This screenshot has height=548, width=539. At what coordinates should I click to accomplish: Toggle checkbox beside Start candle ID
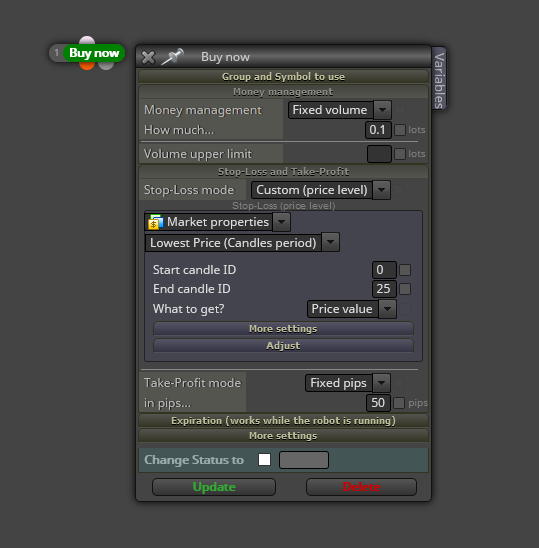[405, 270]
